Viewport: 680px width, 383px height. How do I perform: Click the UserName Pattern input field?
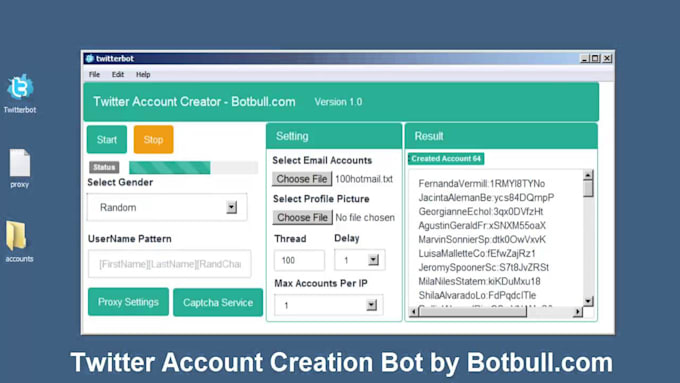tap(170, 264)
